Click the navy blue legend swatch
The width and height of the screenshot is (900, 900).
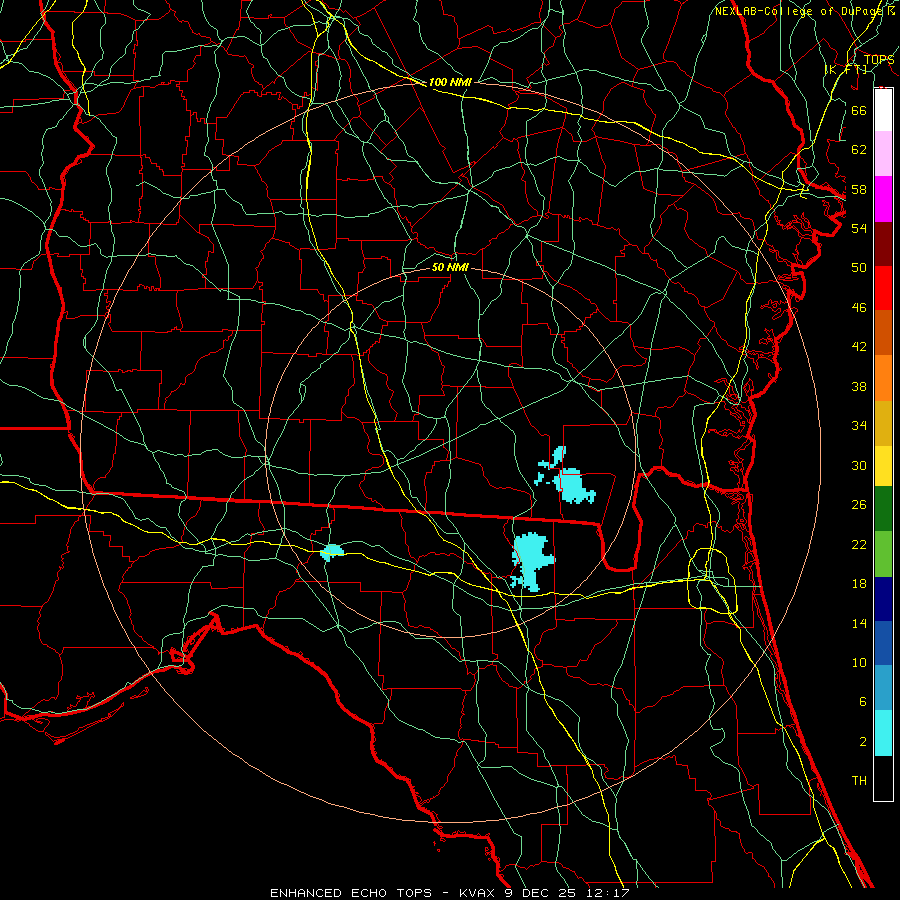point(883,599)
